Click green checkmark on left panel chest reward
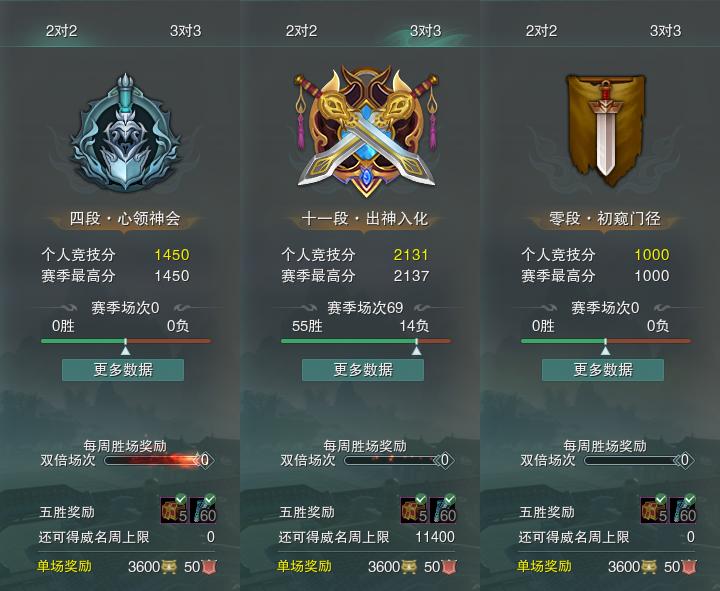Viewport: 720px width, 591px height. [x=181, y=499]
